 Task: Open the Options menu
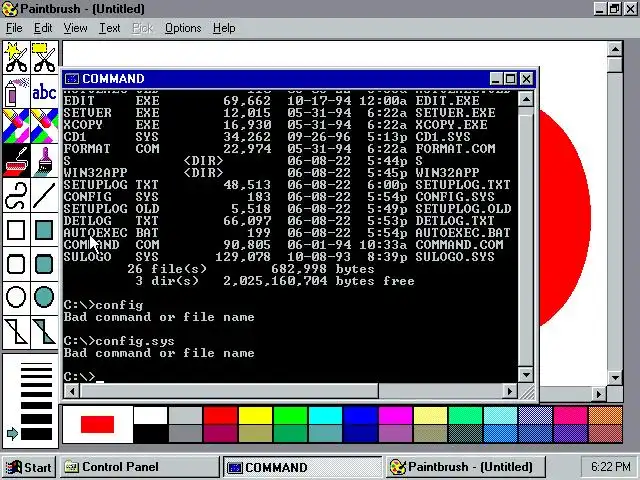point(183,28)
